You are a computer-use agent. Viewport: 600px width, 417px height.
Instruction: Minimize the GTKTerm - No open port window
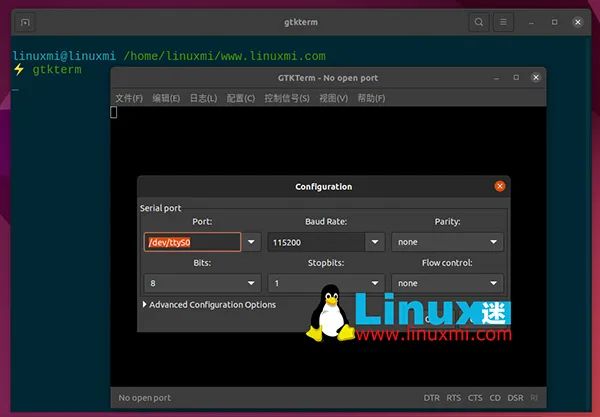click(496, 78)
